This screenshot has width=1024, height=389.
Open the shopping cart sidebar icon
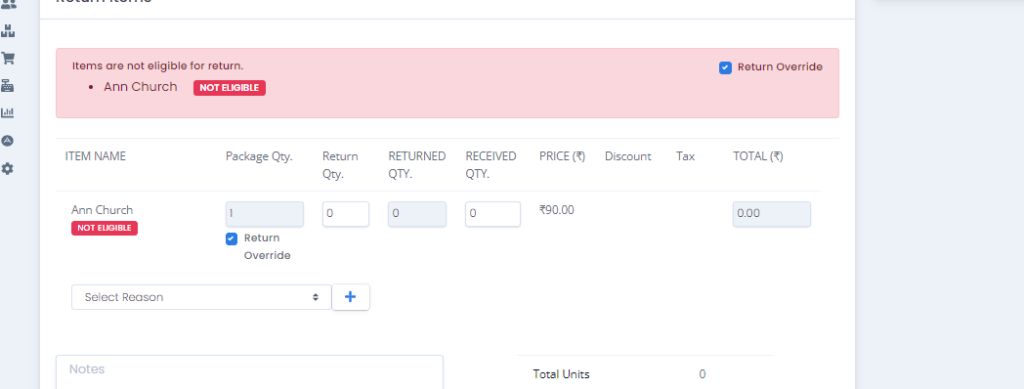[x=8, y=58]
